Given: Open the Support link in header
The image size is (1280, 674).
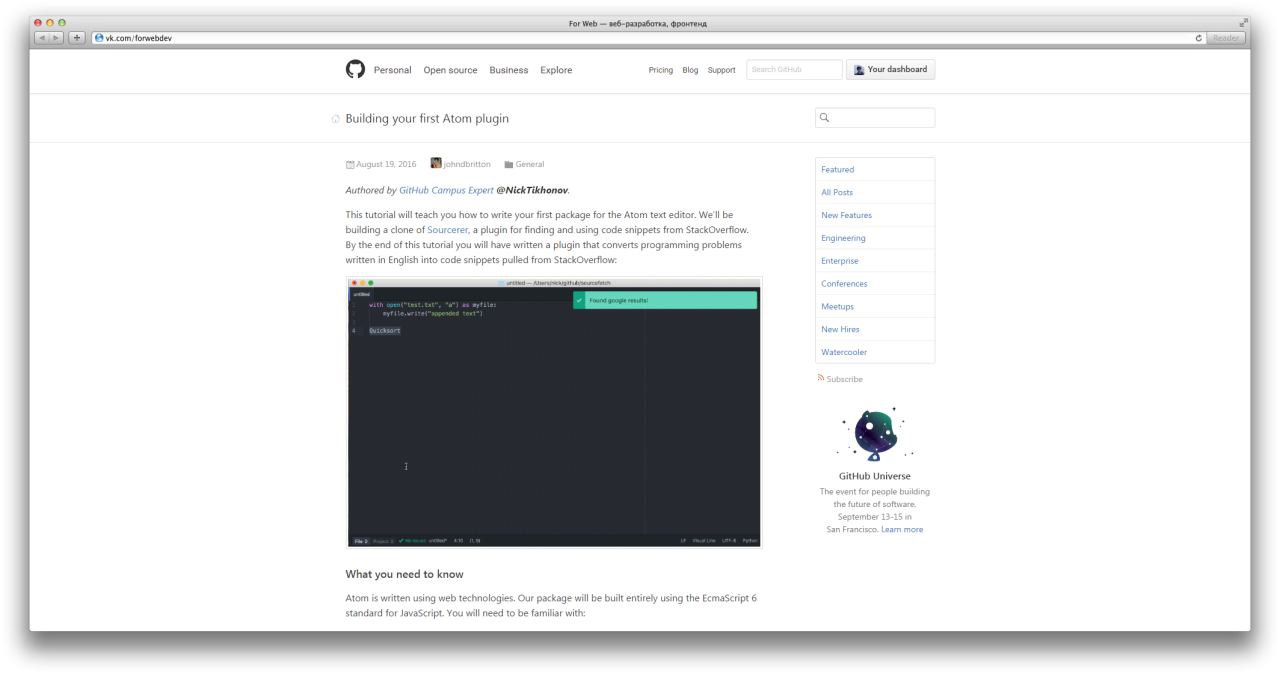Looking at the screenshot, I should [x=721, y=70].
